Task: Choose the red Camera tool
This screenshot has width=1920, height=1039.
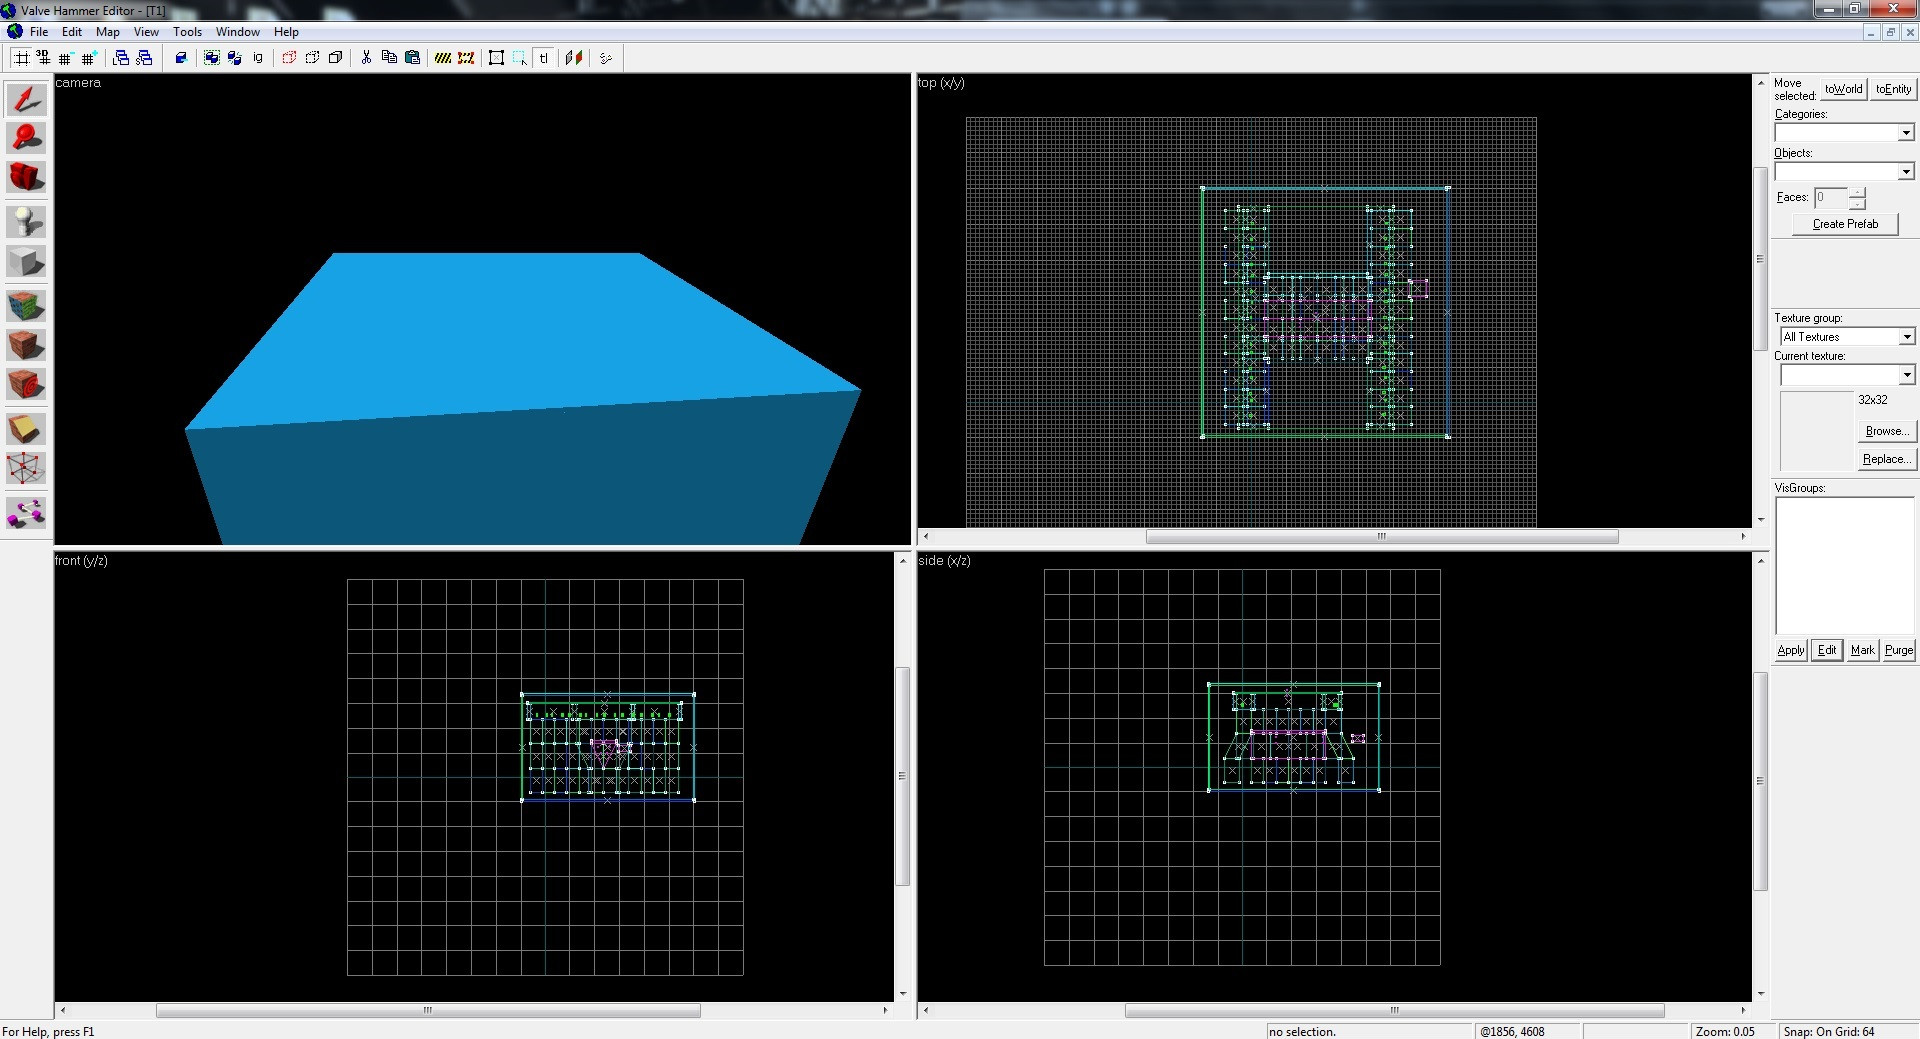Action: pyautogui.click(x=26, y=177)
